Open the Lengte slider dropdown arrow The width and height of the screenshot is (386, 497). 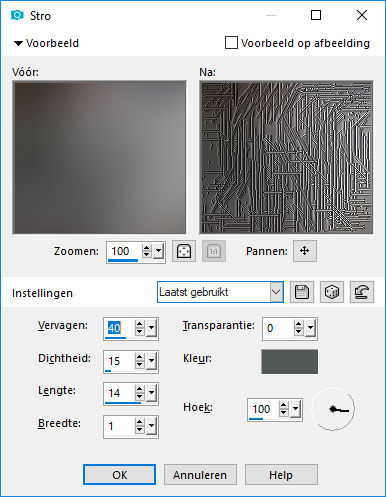(152, 393)
